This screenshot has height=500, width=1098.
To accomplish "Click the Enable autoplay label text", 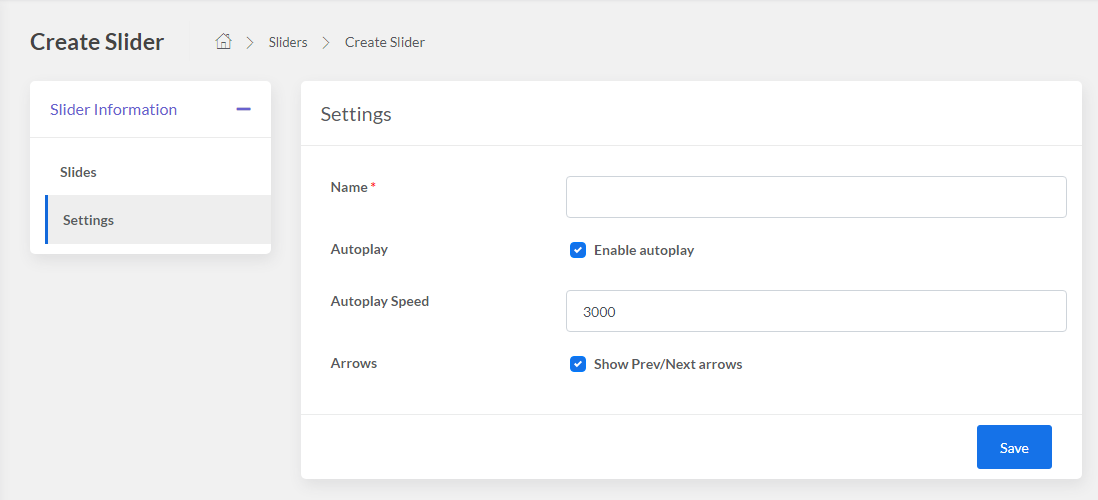I will tap(644, 250).
